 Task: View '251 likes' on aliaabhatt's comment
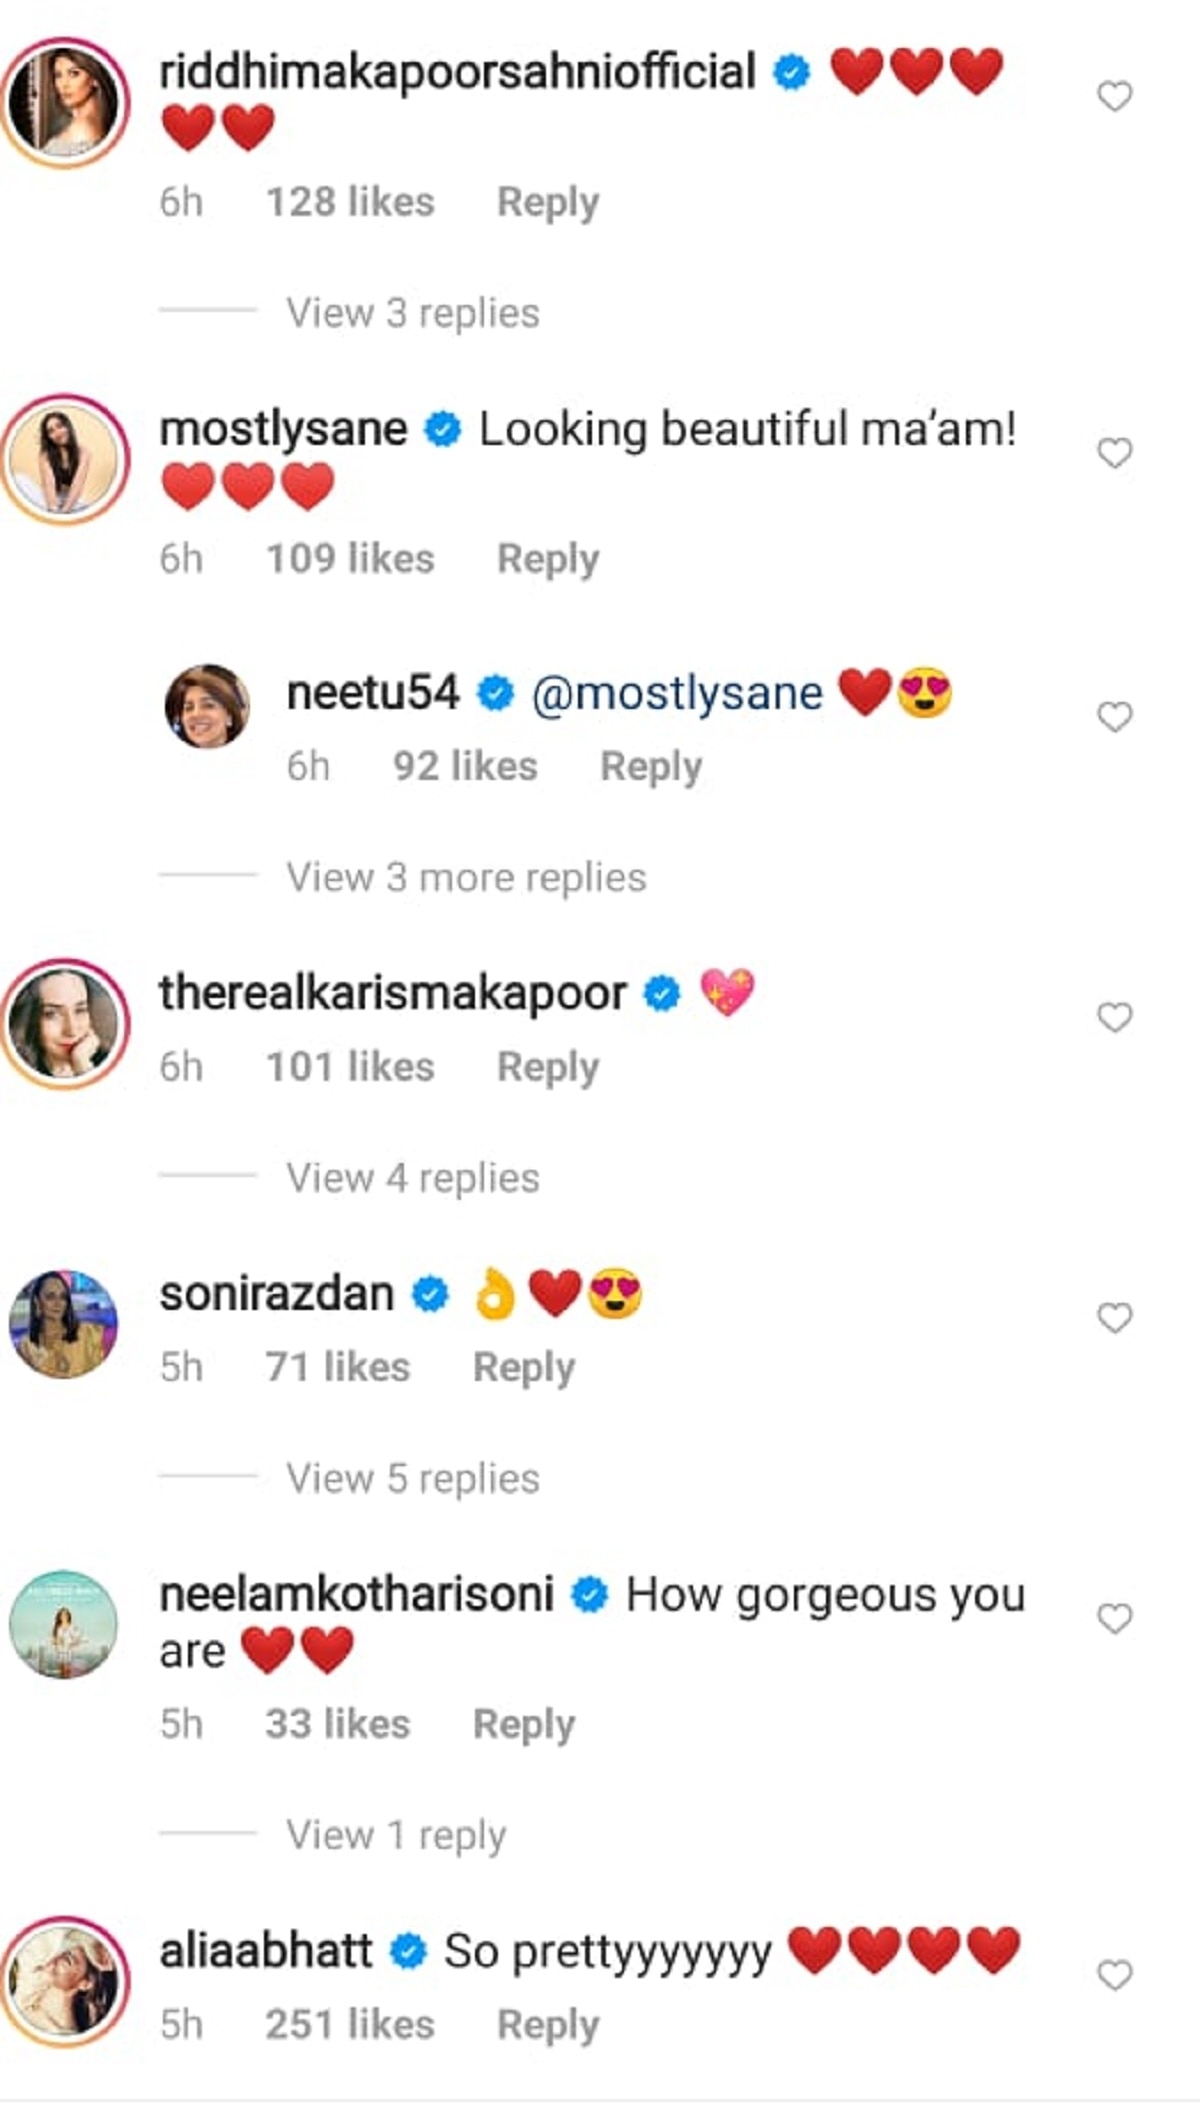[350, 2025]
